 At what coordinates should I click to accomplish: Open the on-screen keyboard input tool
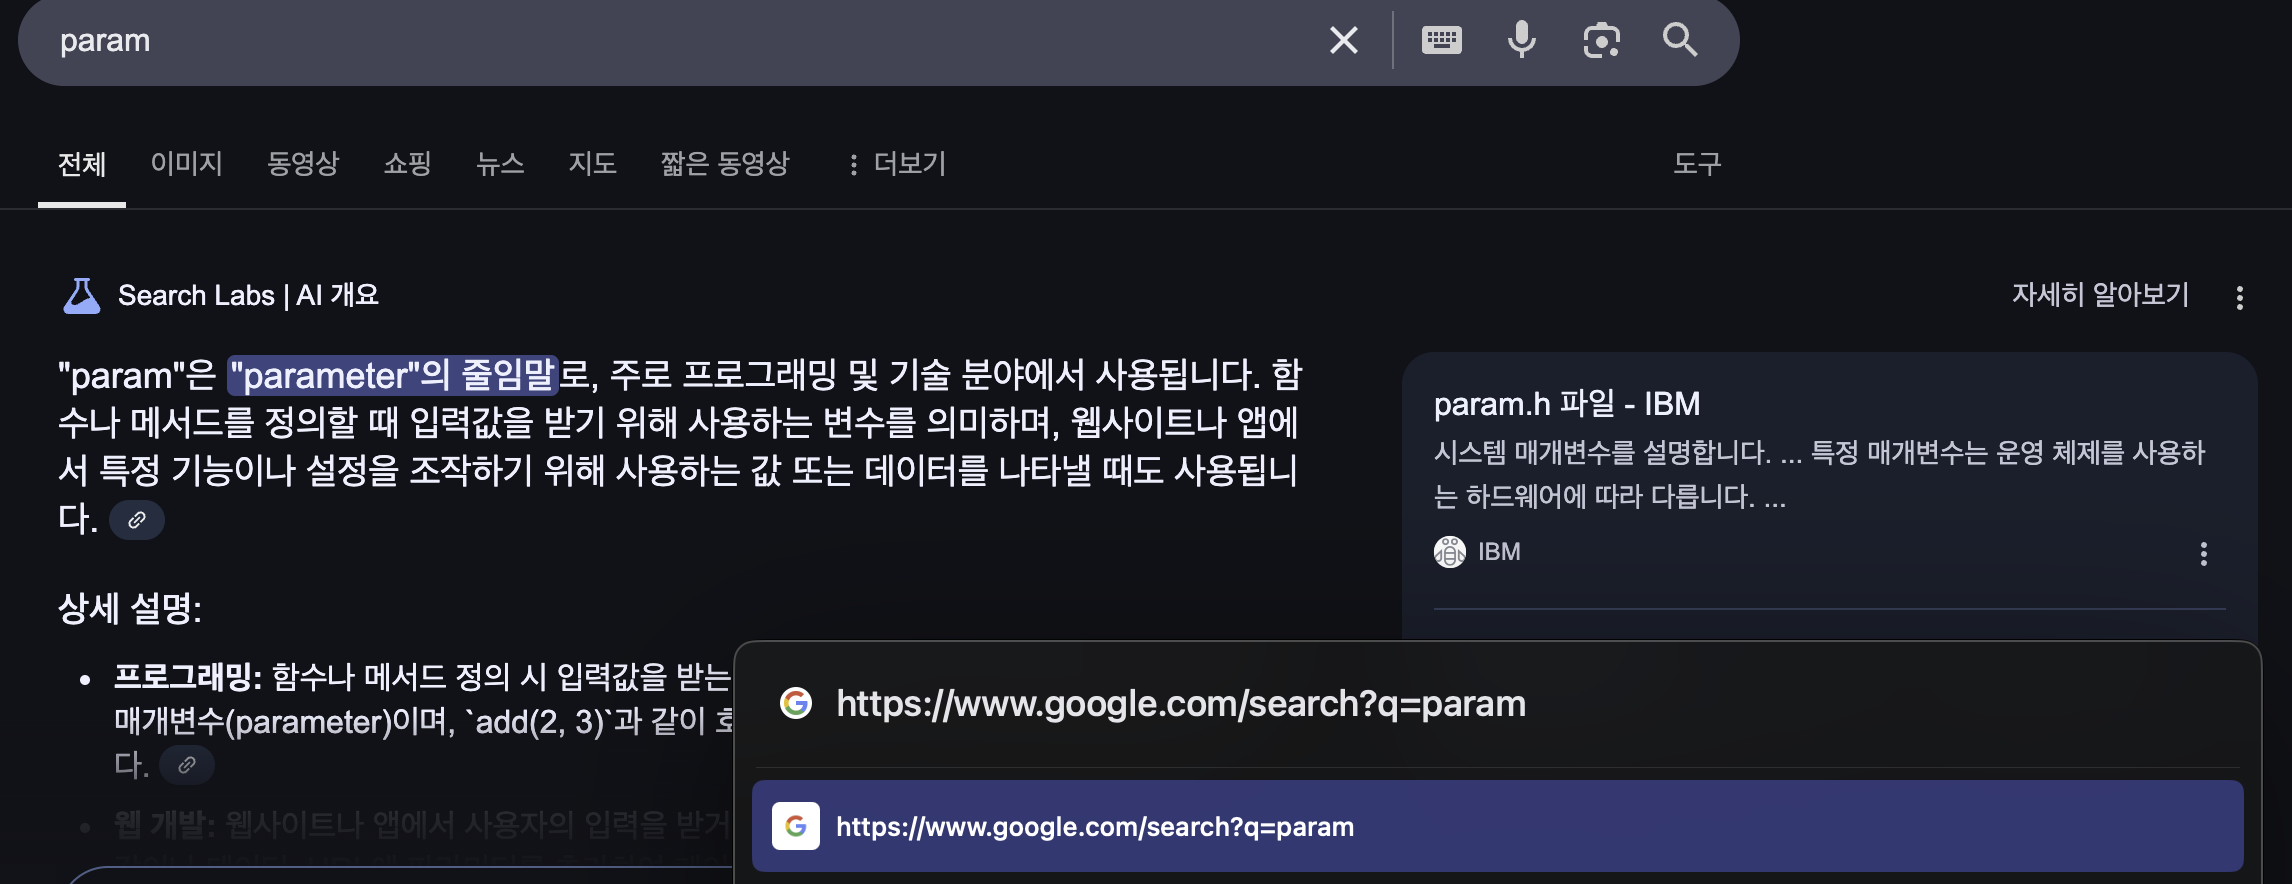[1441, 41]
